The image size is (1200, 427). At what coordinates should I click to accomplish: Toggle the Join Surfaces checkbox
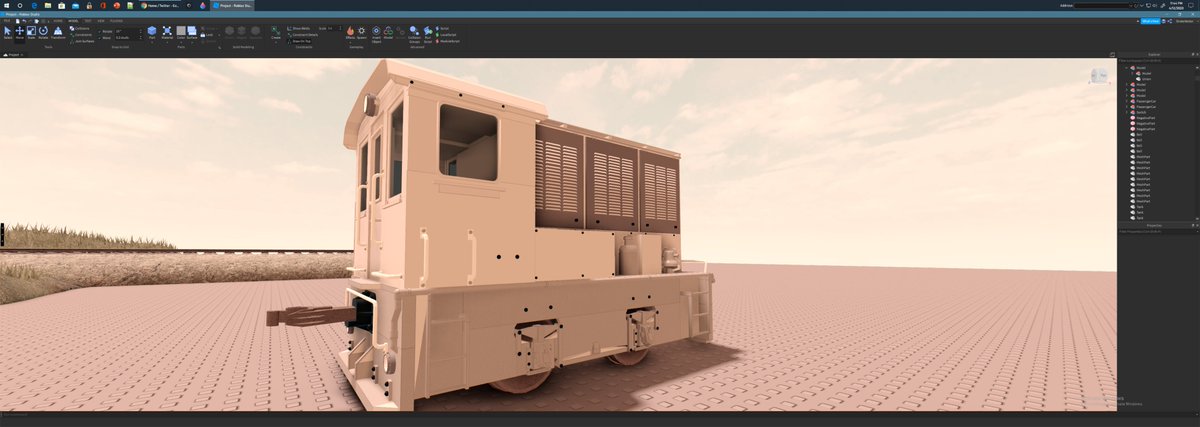83,41
